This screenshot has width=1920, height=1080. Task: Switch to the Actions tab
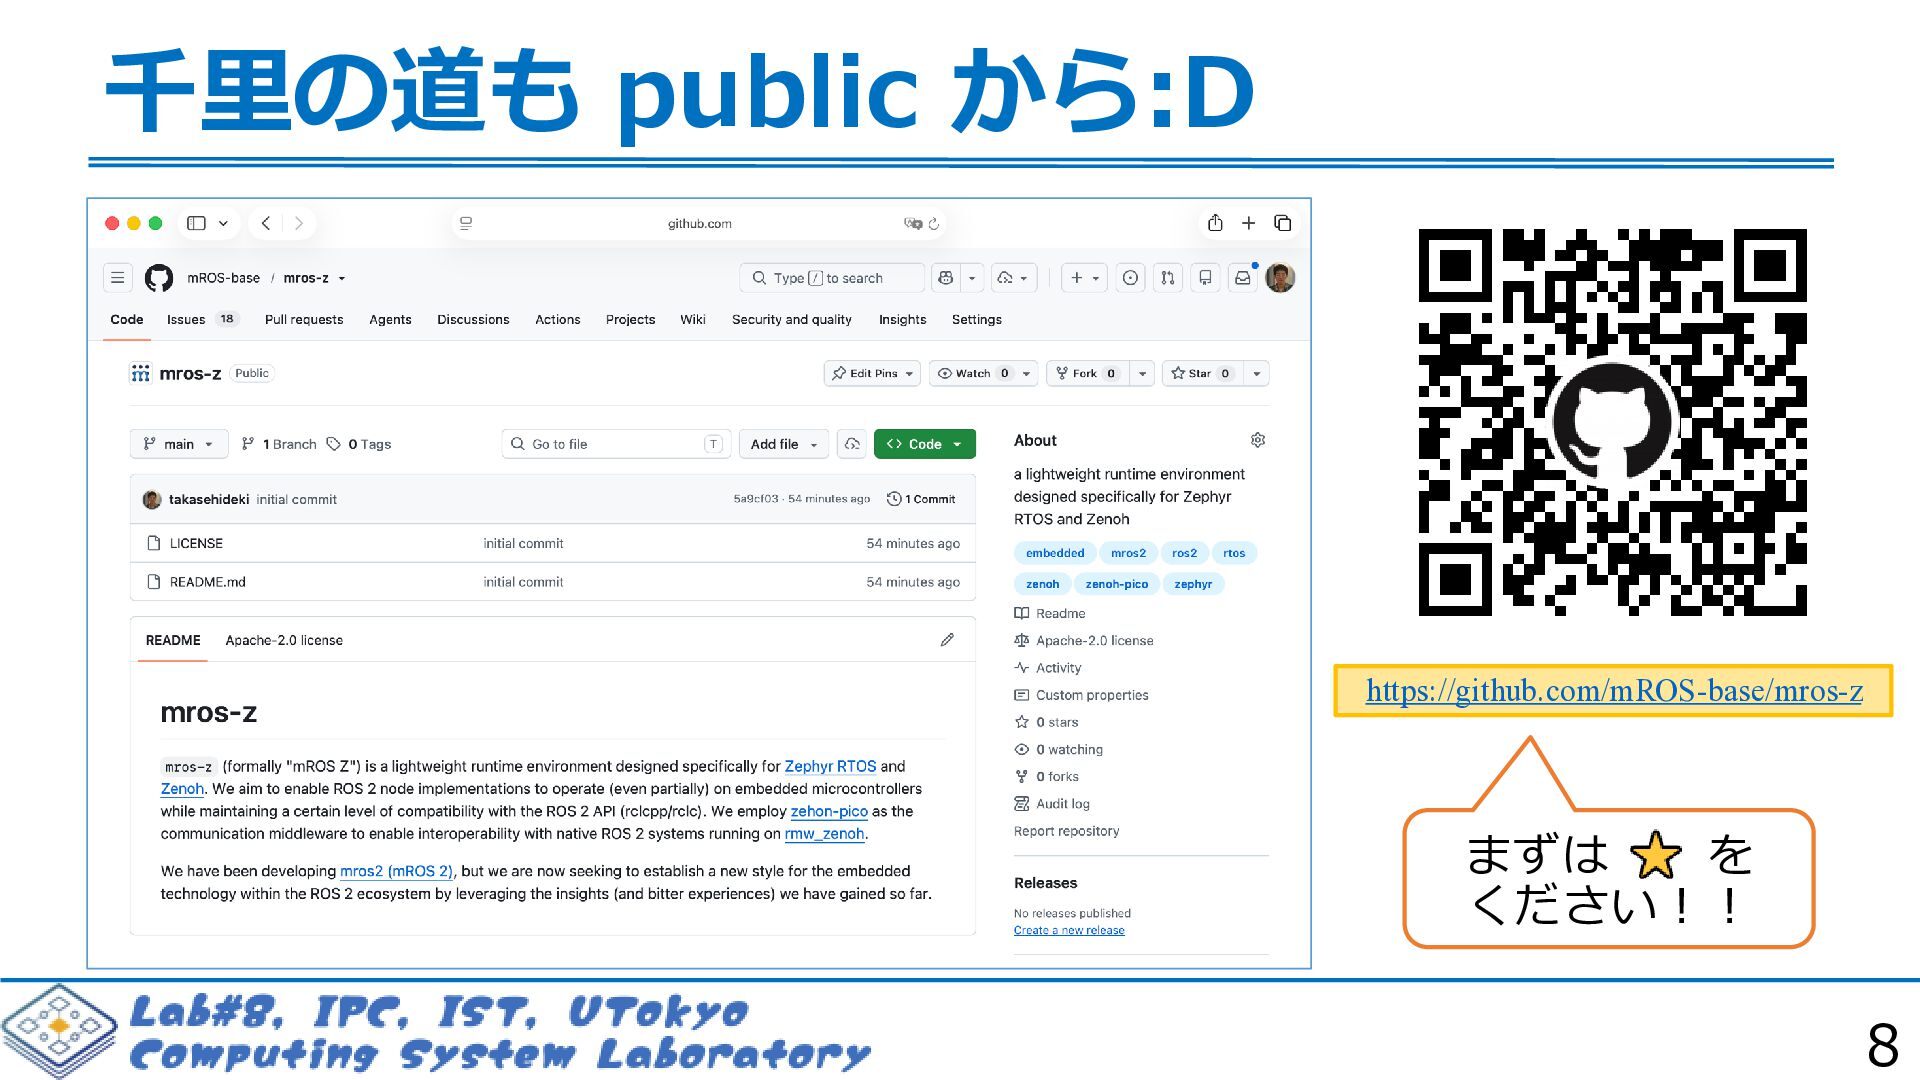pos(557,319)
